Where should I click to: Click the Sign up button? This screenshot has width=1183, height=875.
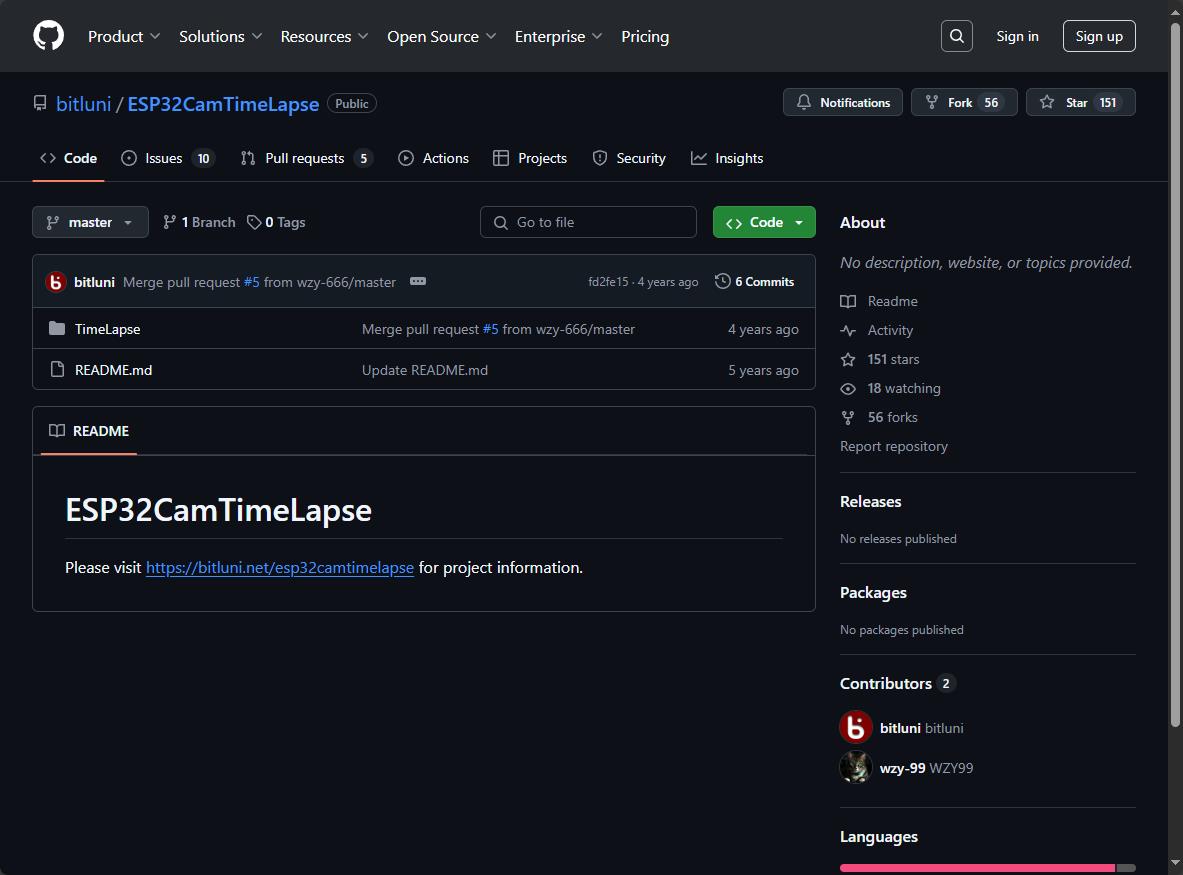point(1098,36)
